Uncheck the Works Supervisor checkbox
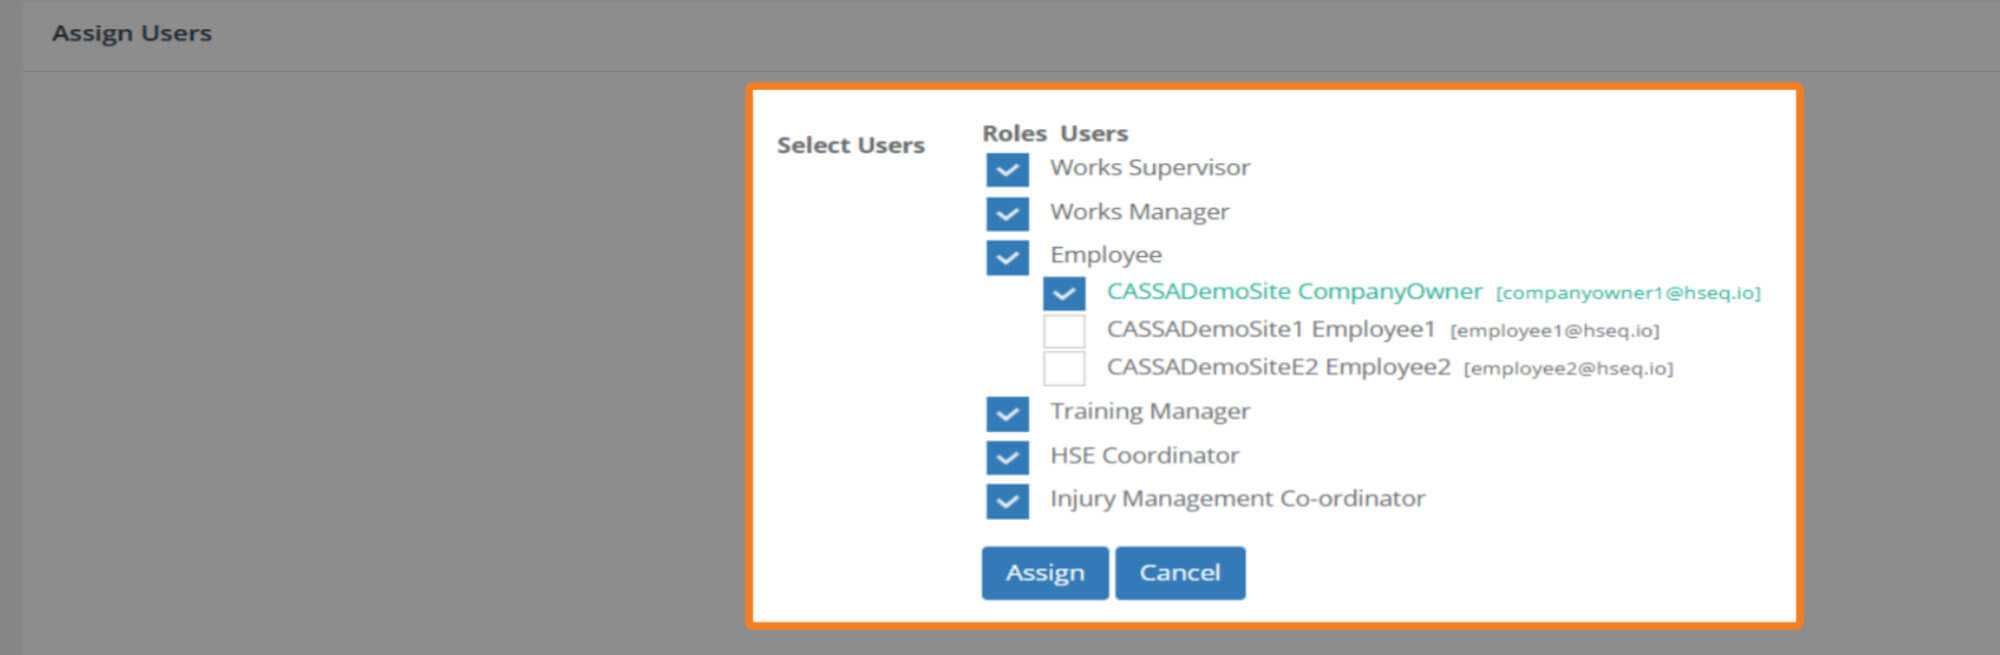 coord(1007,170)
